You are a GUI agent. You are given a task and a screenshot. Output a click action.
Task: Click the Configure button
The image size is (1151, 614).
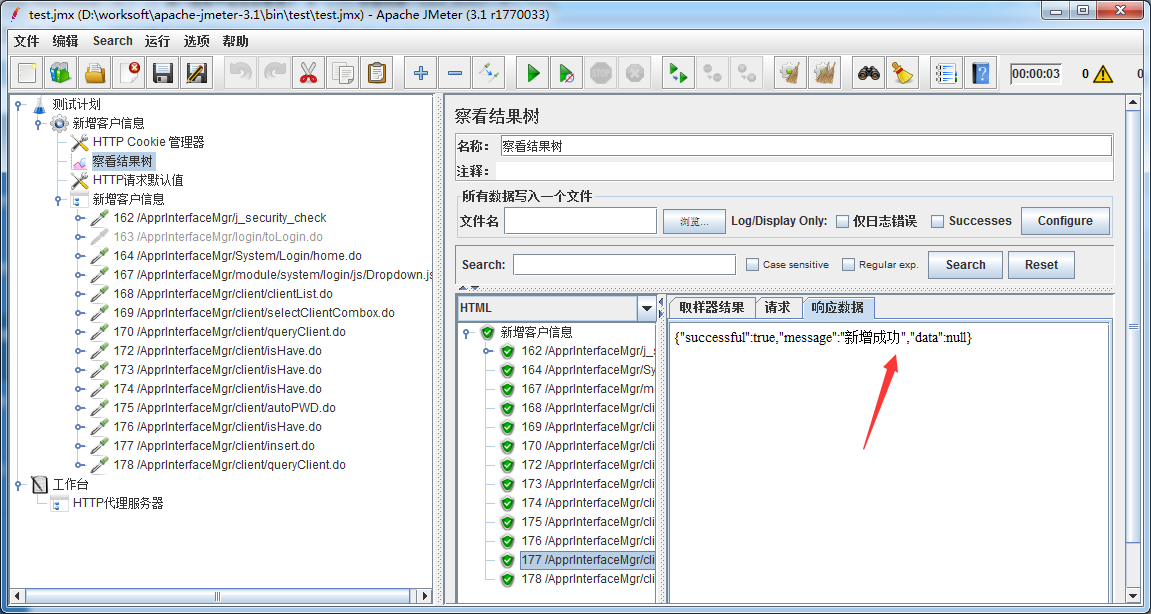pos(1064,221)
